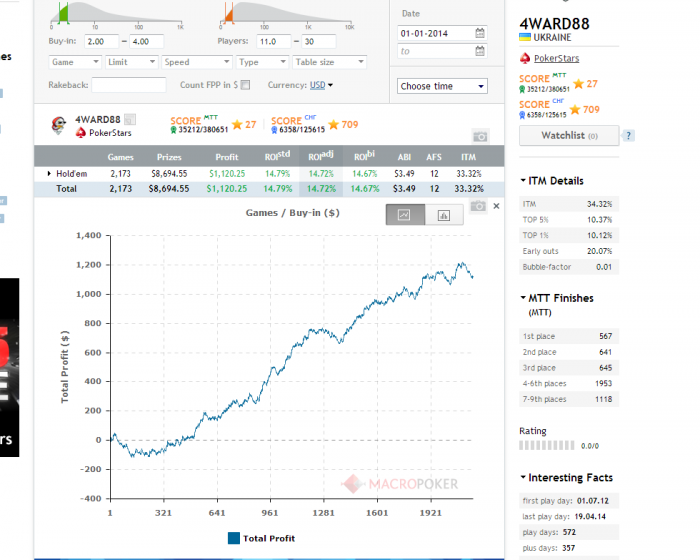Viewport: 700px width, 560px height.
Task: Switch to bar chart view
Action: point(444,215)
